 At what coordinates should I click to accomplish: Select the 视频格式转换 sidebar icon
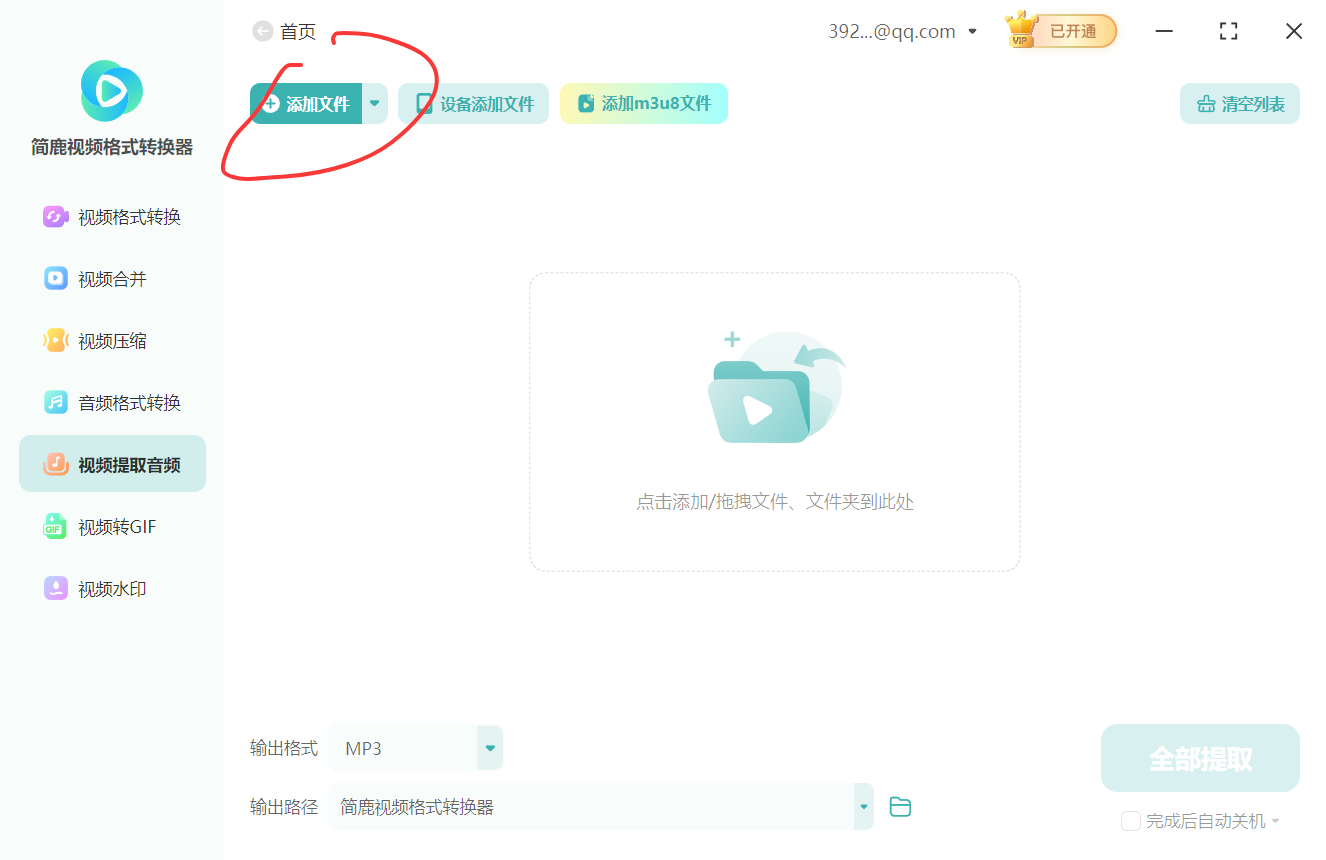[x=55, y=216]
